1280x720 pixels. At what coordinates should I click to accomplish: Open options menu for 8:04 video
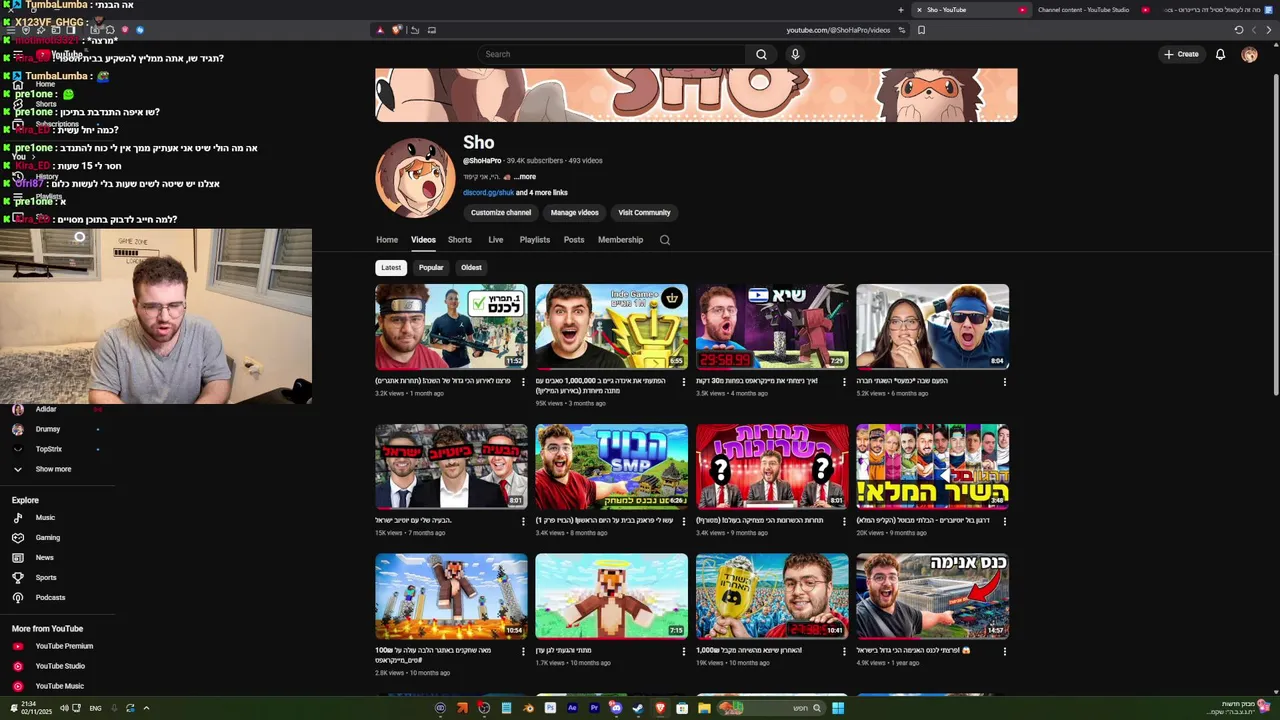(x=1005, y=382)
